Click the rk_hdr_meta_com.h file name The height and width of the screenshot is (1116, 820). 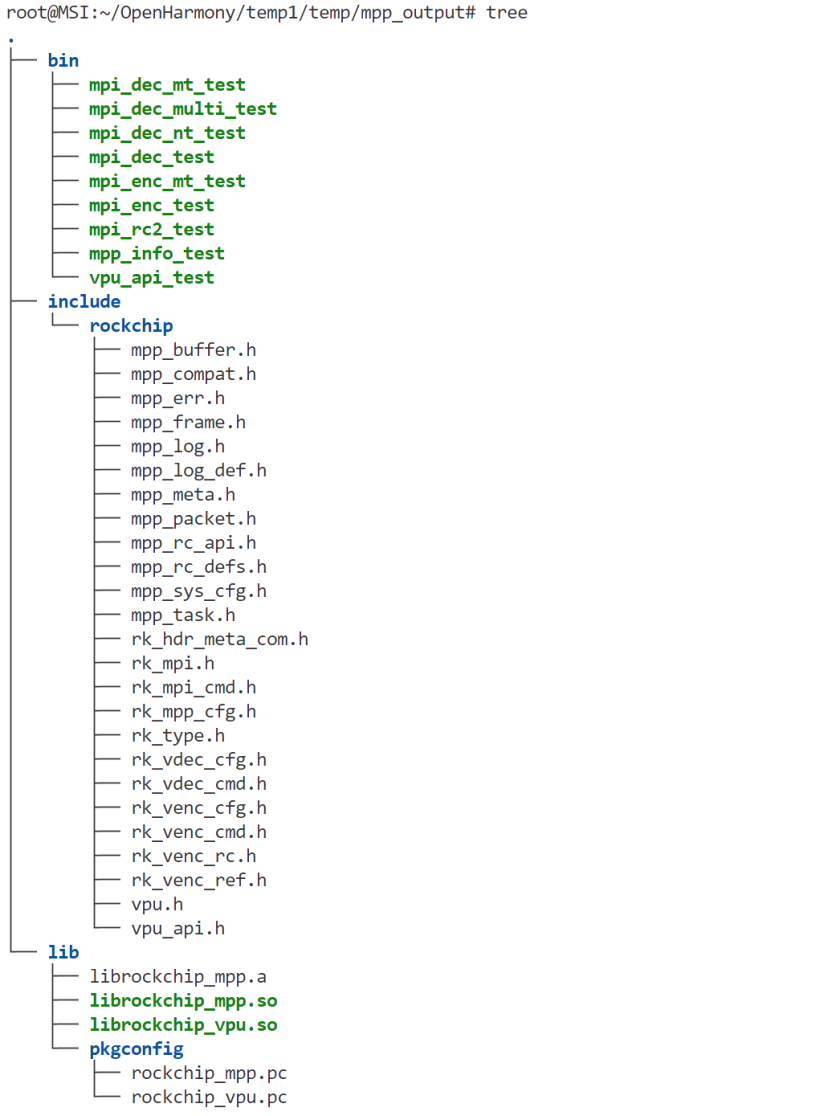coord(219,639)
